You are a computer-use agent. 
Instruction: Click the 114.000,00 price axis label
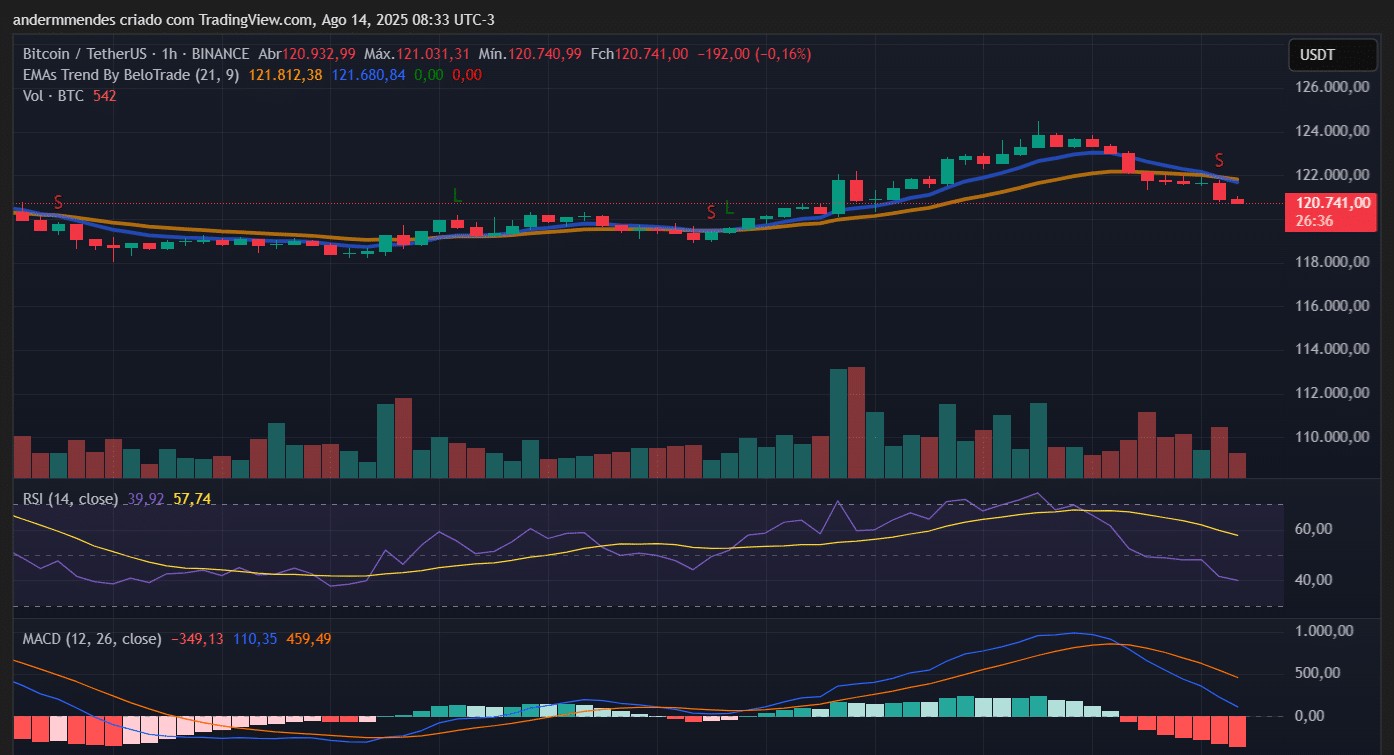(x=1331, y=349)
